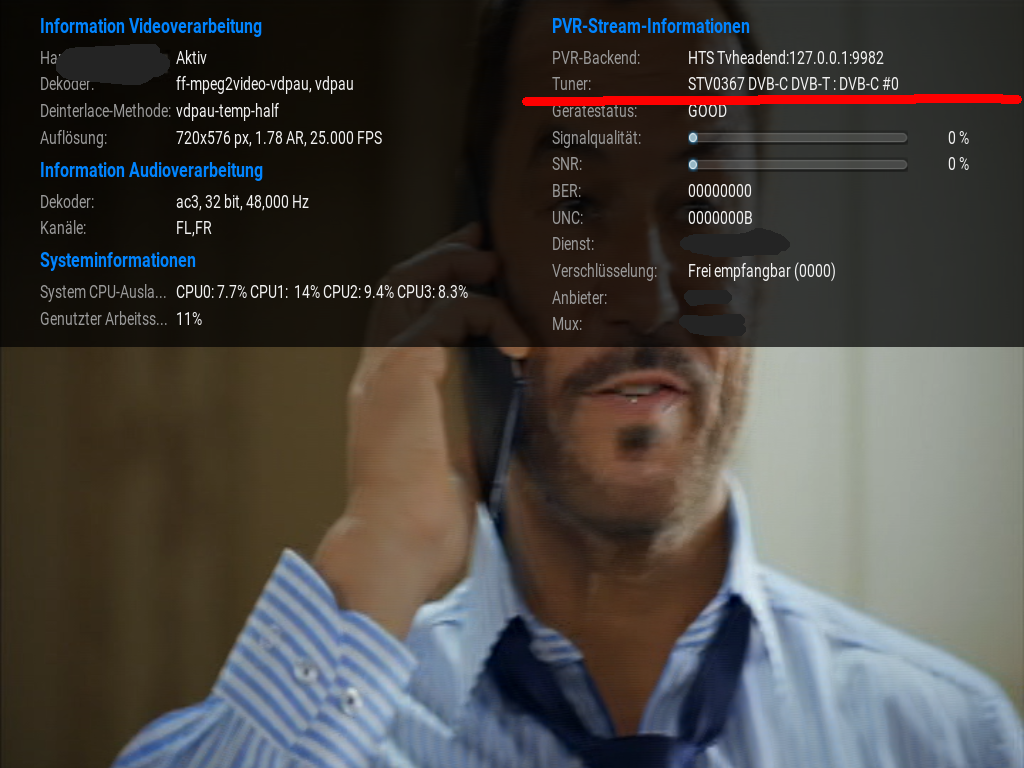Image resolution: width=1024 pixels, height=768 pixels.
Task: Select the 'HTS Tvheadend:127.0.0.1:9982' backend value
Action: click(x=786, y=58)
